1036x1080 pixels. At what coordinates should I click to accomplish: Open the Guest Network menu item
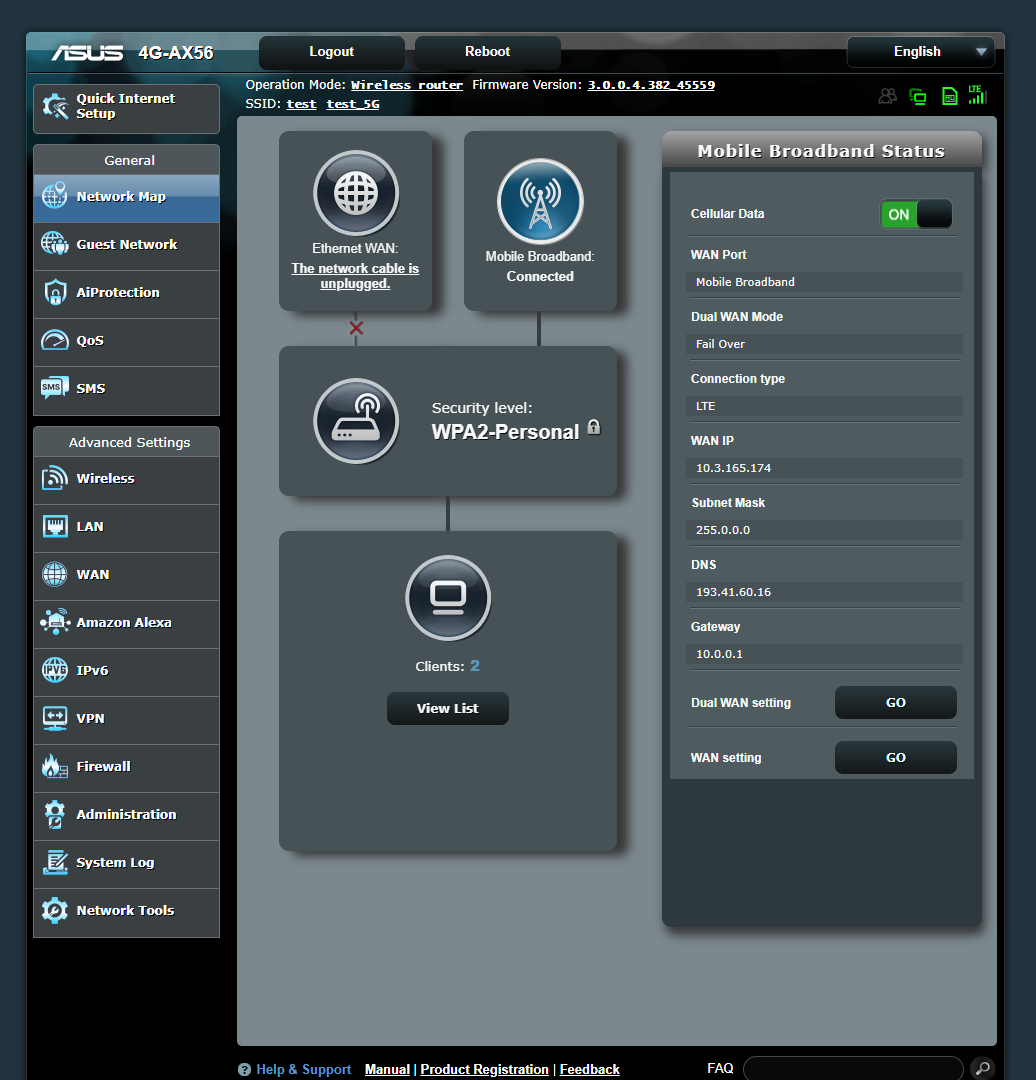pyautogui.click(x=127, y=246)
